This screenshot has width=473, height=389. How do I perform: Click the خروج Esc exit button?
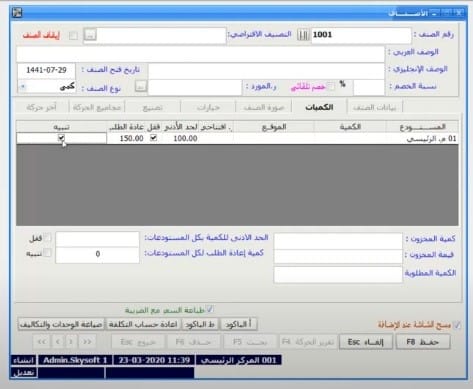coord(138,342)
